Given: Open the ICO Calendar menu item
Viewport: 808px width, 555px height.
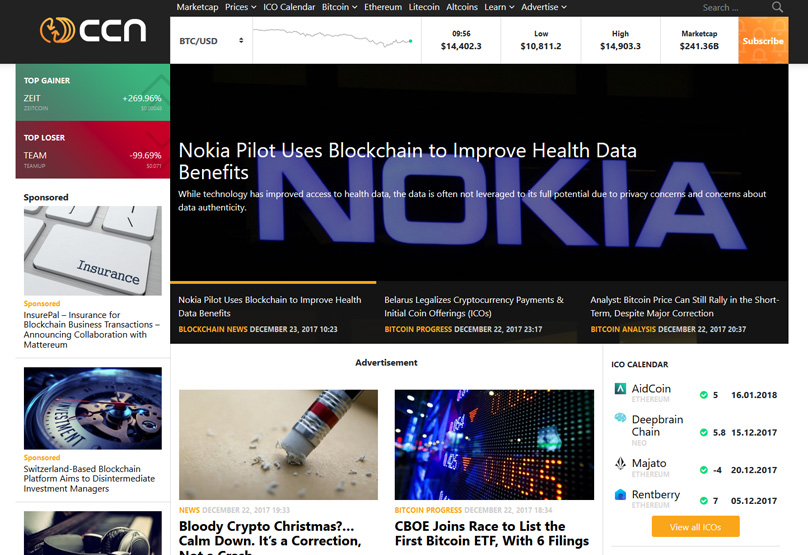Looking at the screenshot, I should pos(289,7).
